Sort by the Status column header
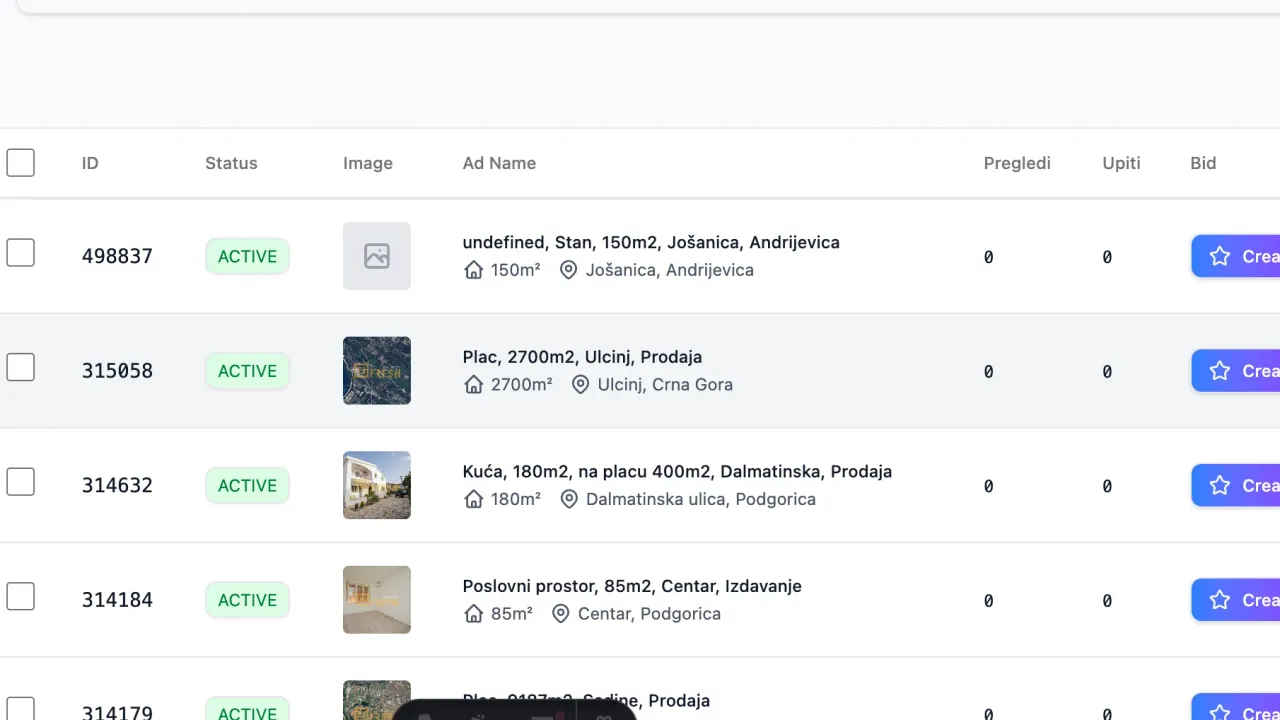The image size is (1280, 720). 231,163
